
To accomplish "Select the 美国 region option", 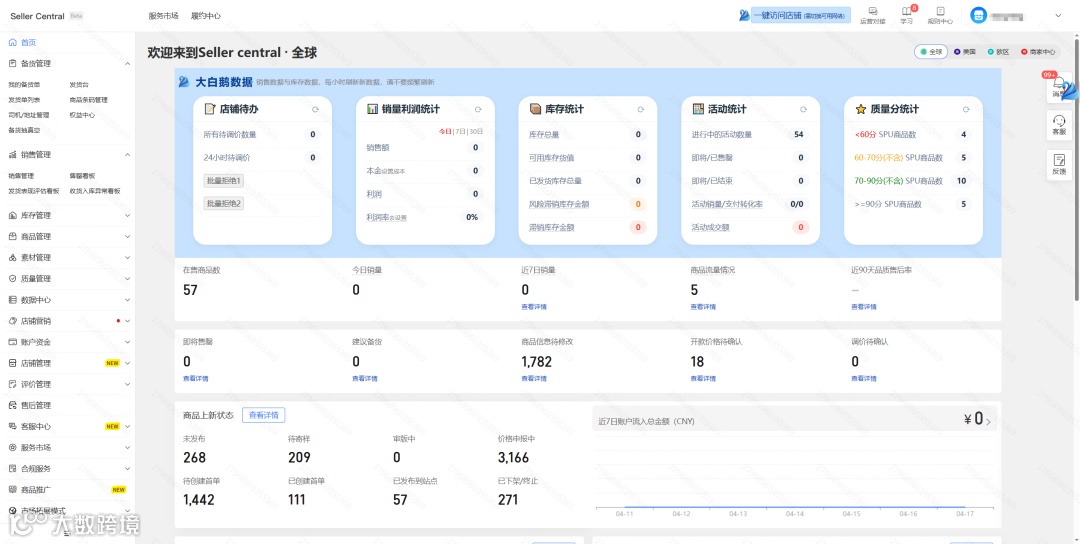I will click(964, 52).
